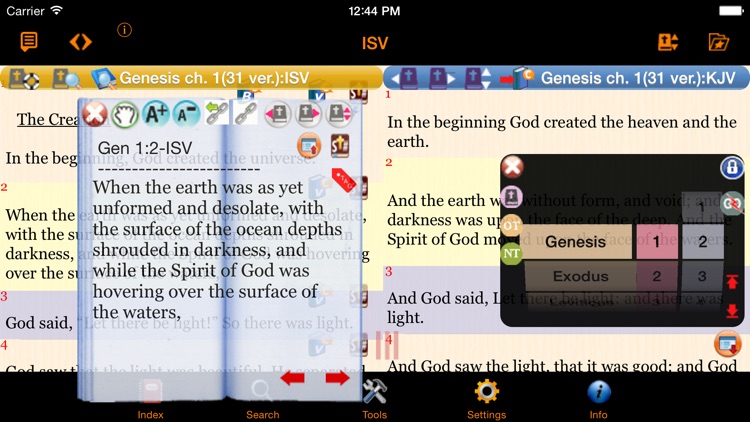Tap the up/down arrows Bible icon in popup

pyautogui.click(x=339, y=114)
